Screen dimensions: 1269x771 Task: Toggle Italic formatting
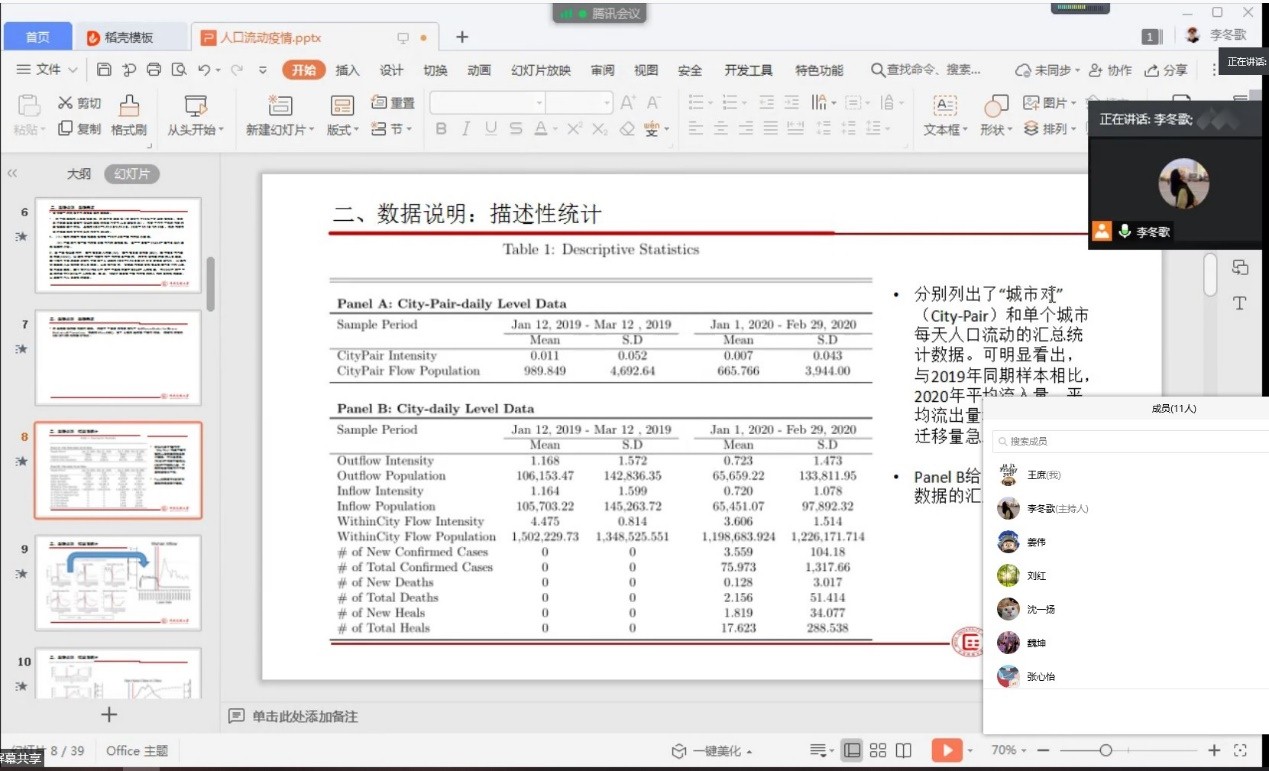click(465, 129)
